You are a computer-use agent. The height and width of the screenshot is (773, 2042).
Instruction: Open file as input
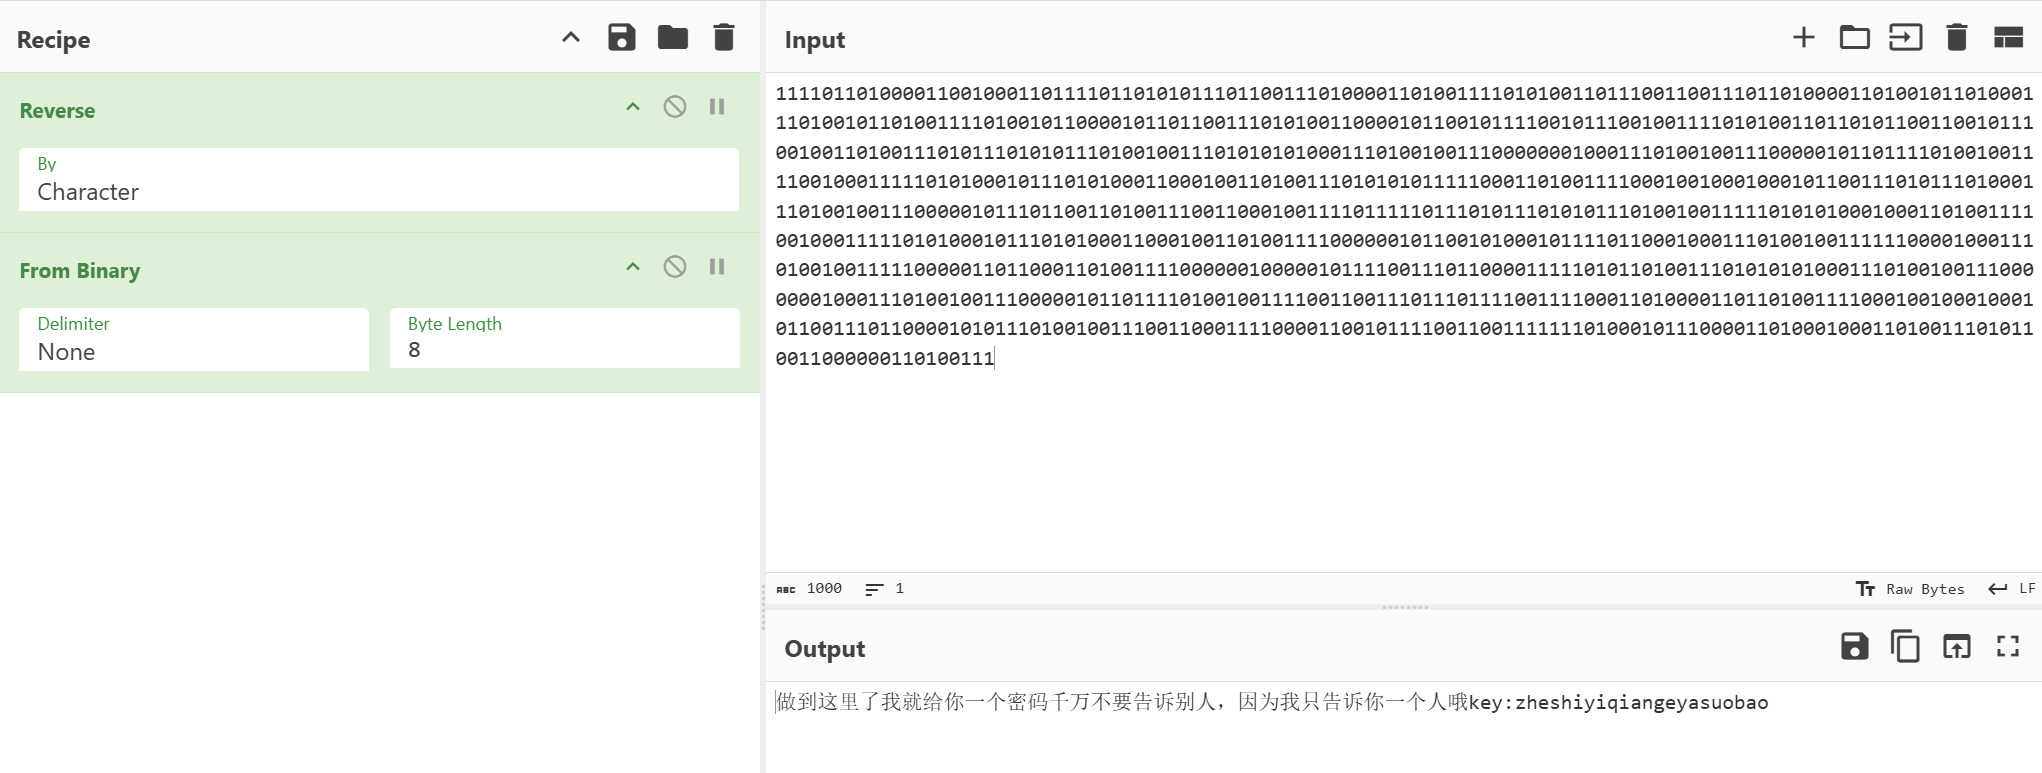tap(1905, 38)
